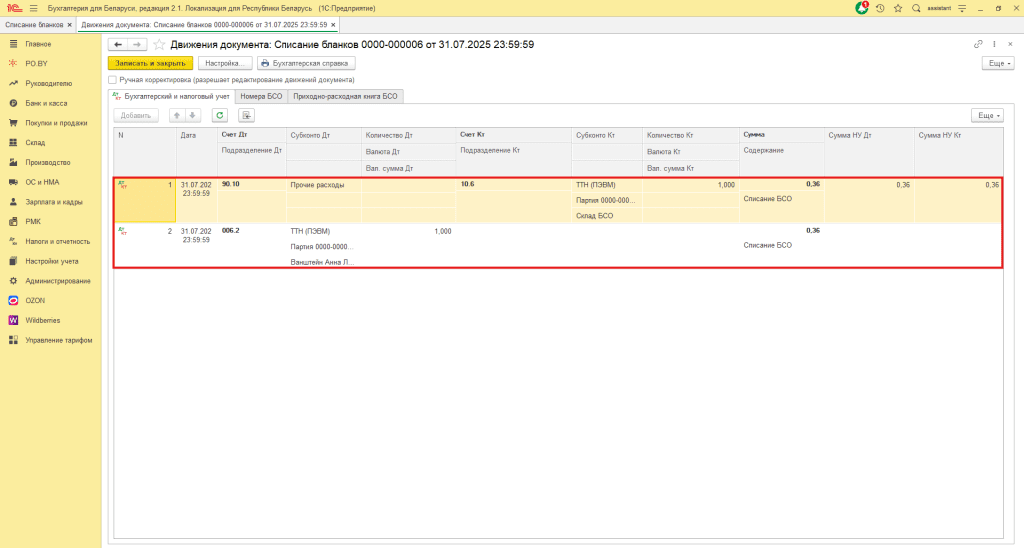Viewport: 1024px width, 548px height.
Task: Click the favorites star in title bar
Action: click(898, 8)
